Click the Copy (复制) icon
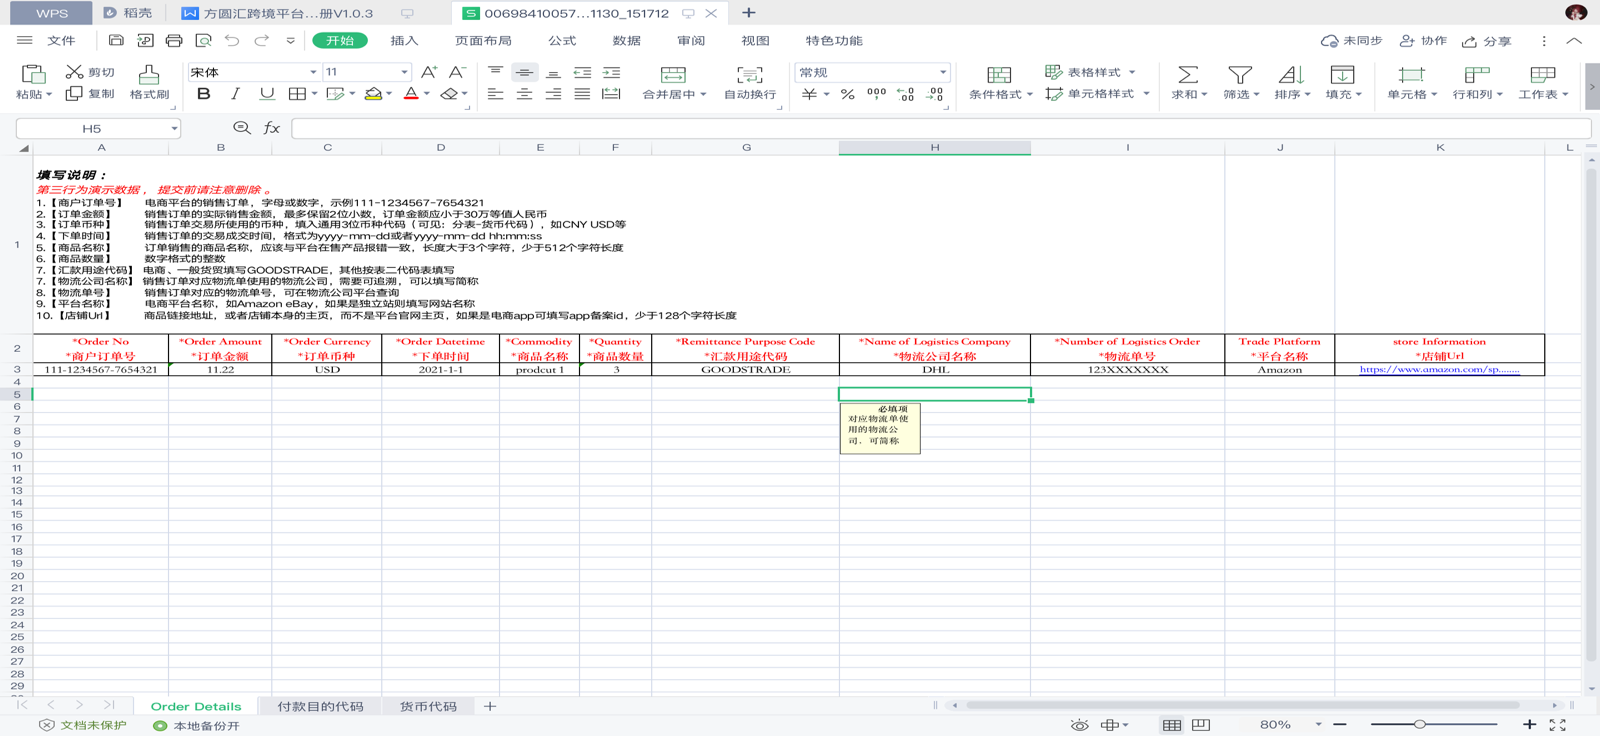This screenshot has width=1600, height=736. (74, 93)
